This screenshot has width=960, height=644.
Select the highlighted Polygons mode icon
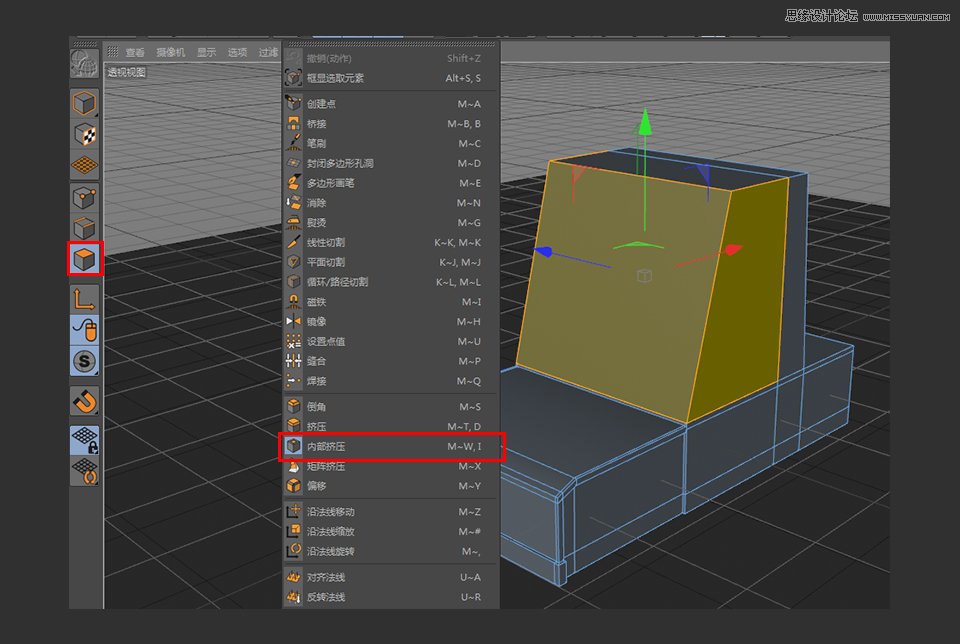[85, 258]
